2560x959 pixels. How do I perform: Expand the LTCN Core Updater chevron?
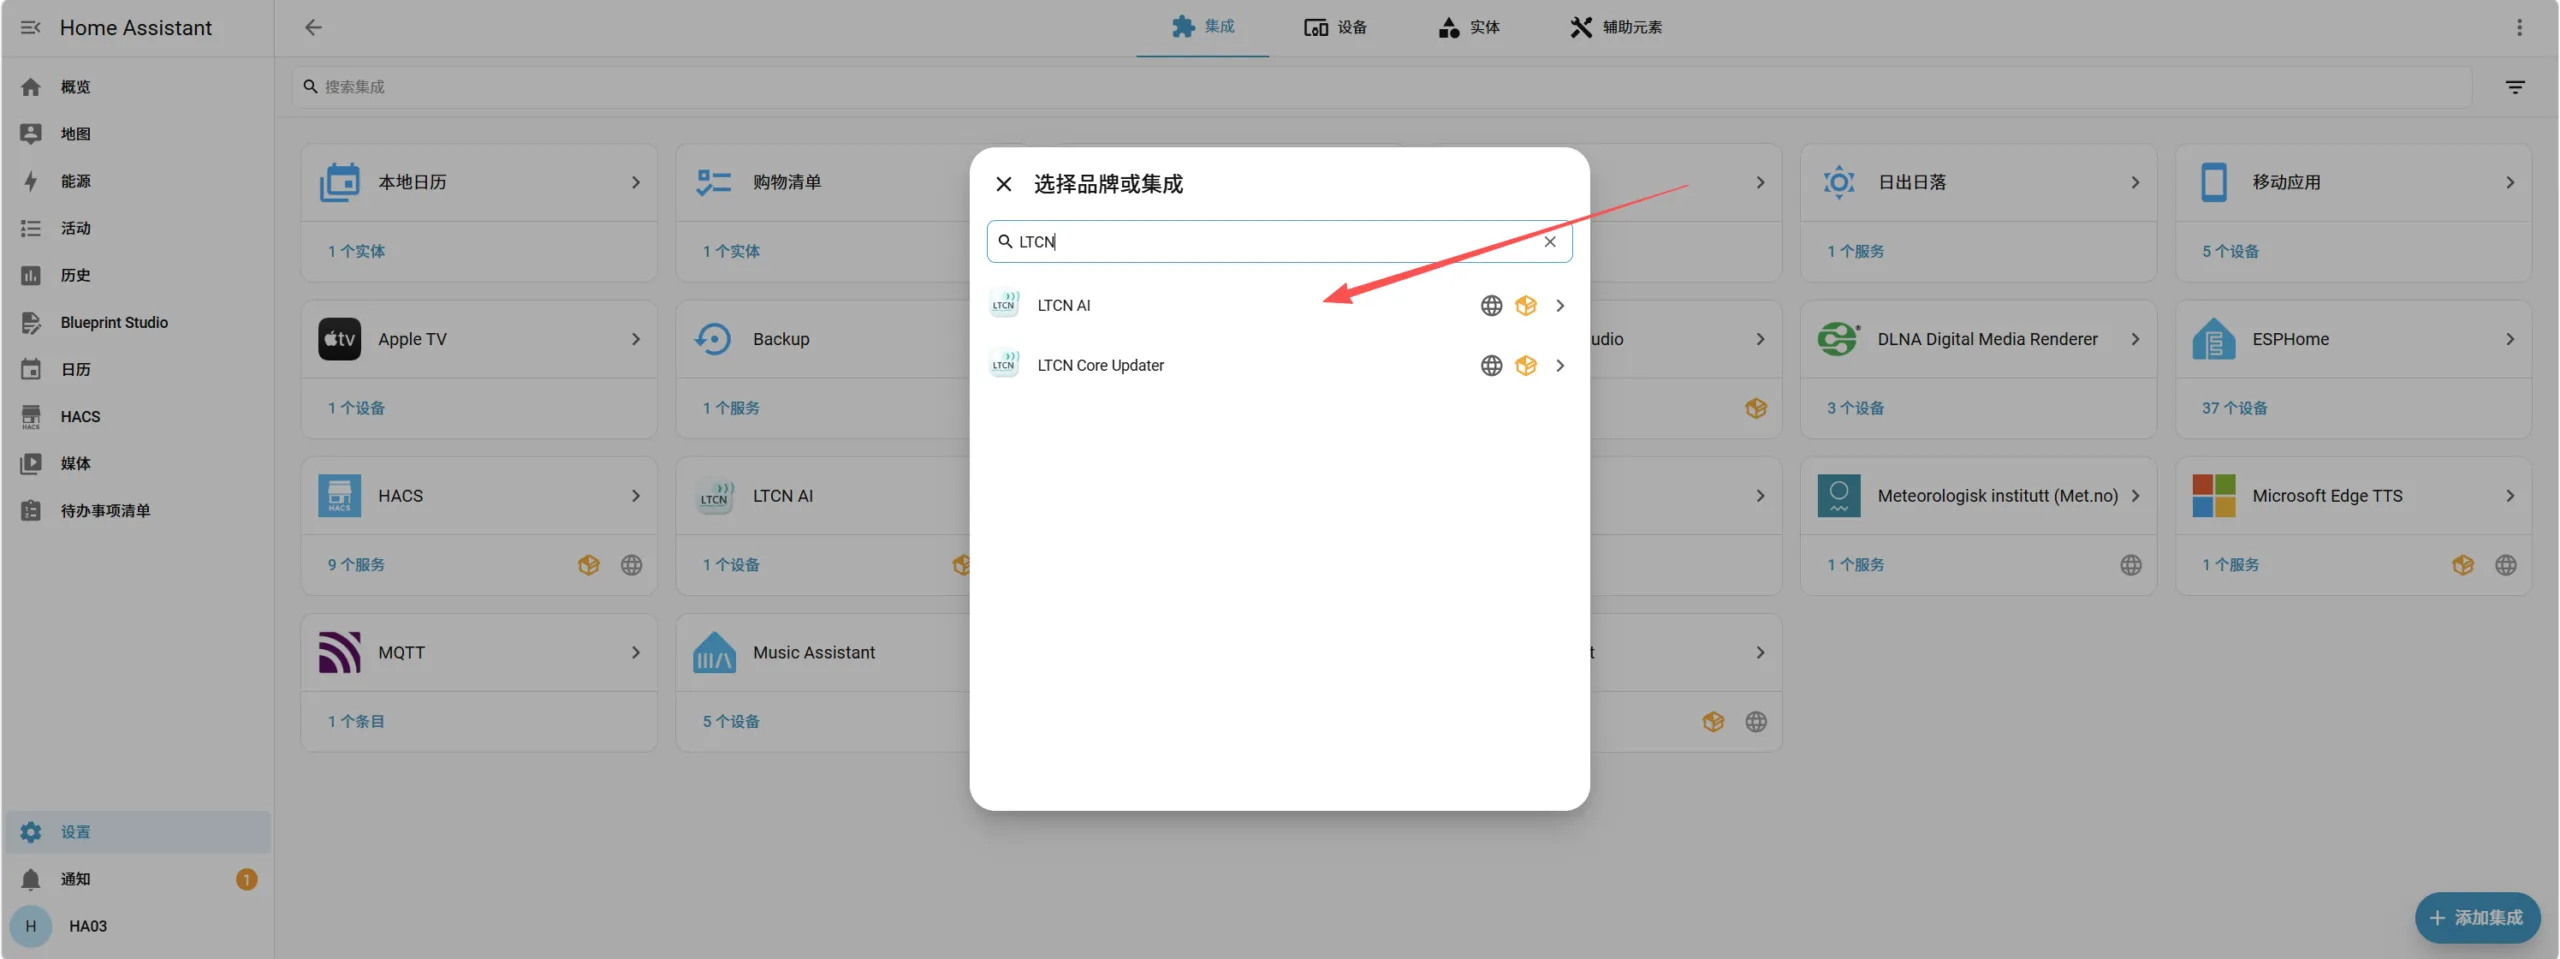tap(1560, 365)
